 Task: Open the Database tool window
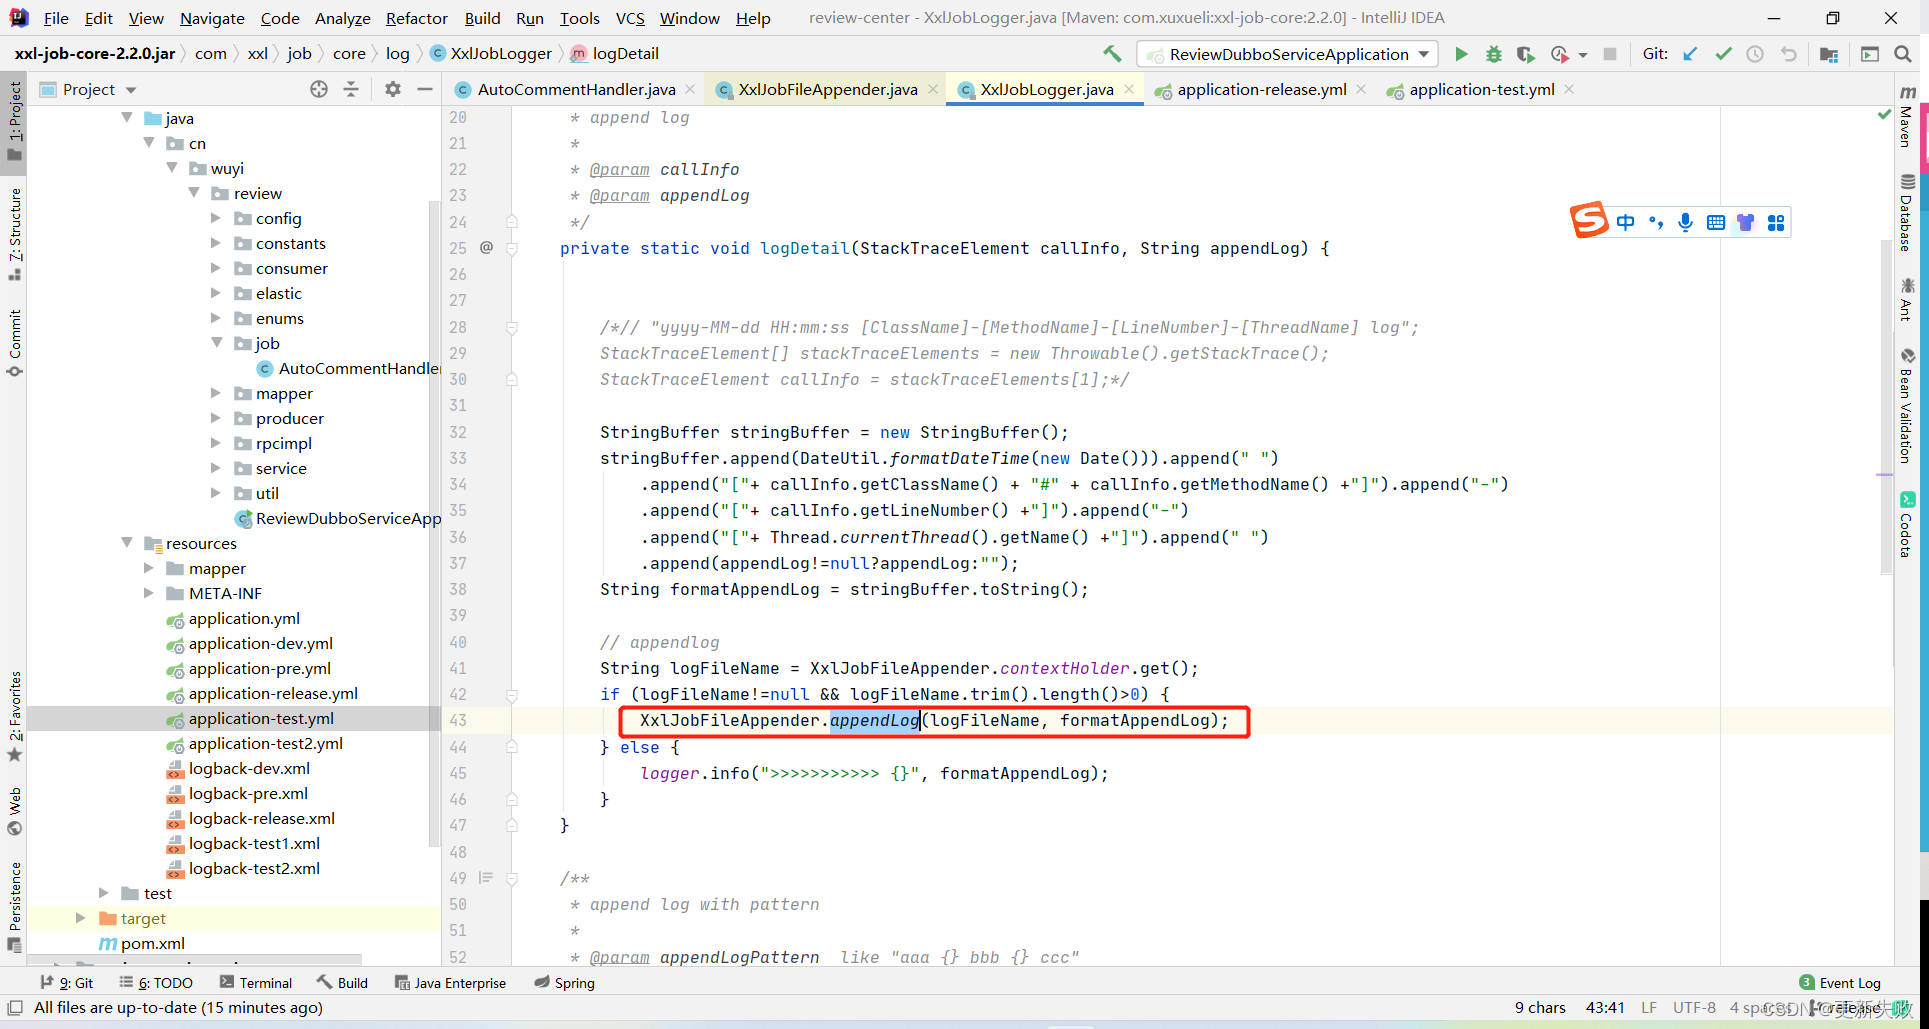click(x=1907, y=213)
